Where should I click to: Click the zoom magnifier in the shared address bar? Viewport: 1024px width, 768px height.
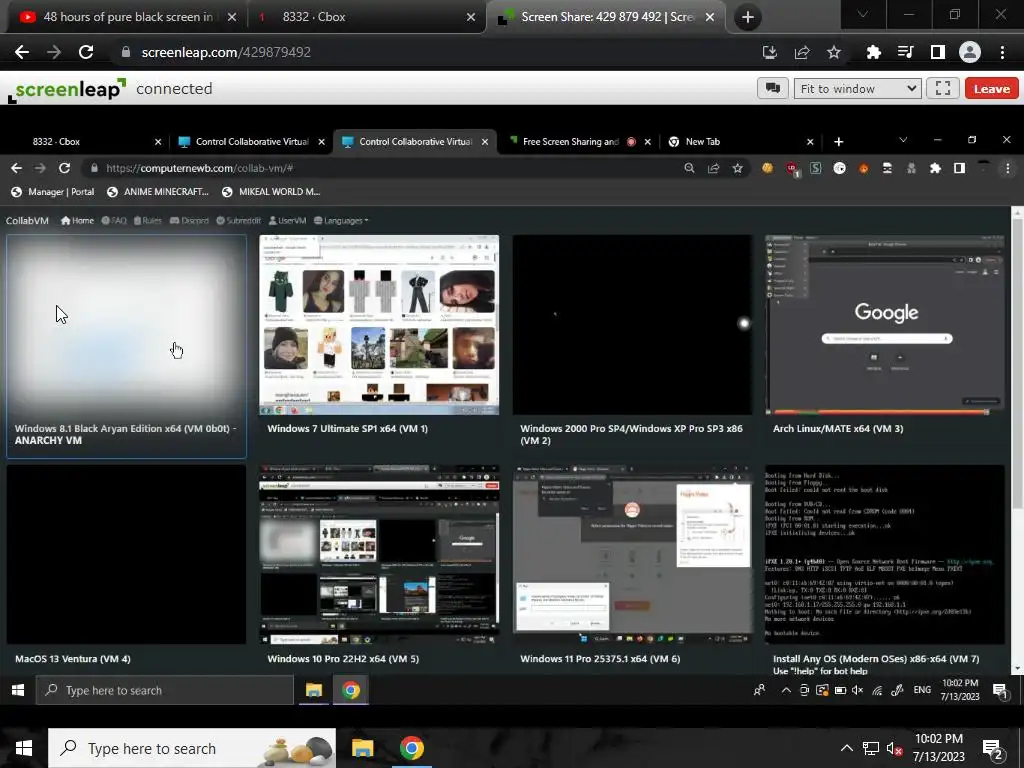point(690,168)
